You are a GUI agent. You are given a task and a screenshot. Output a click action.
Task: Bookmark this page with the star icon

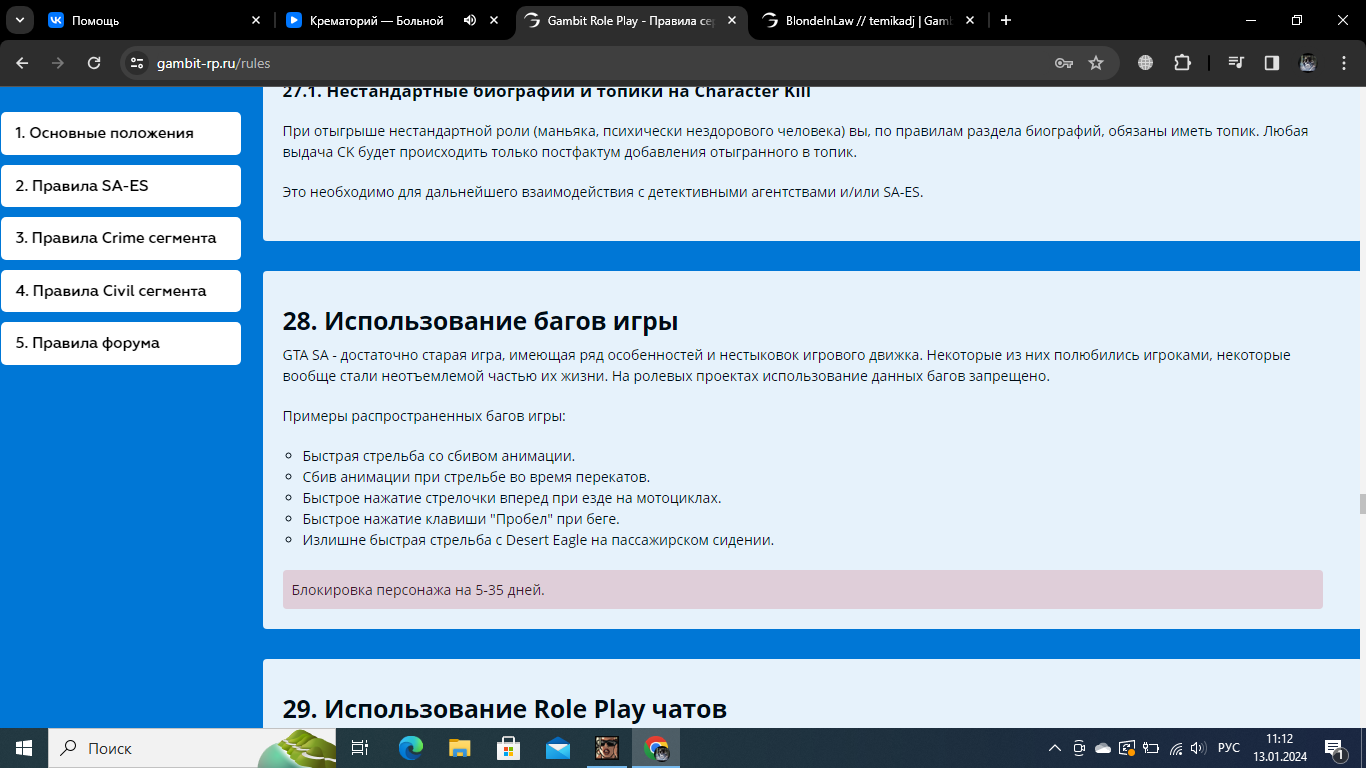1096,63
